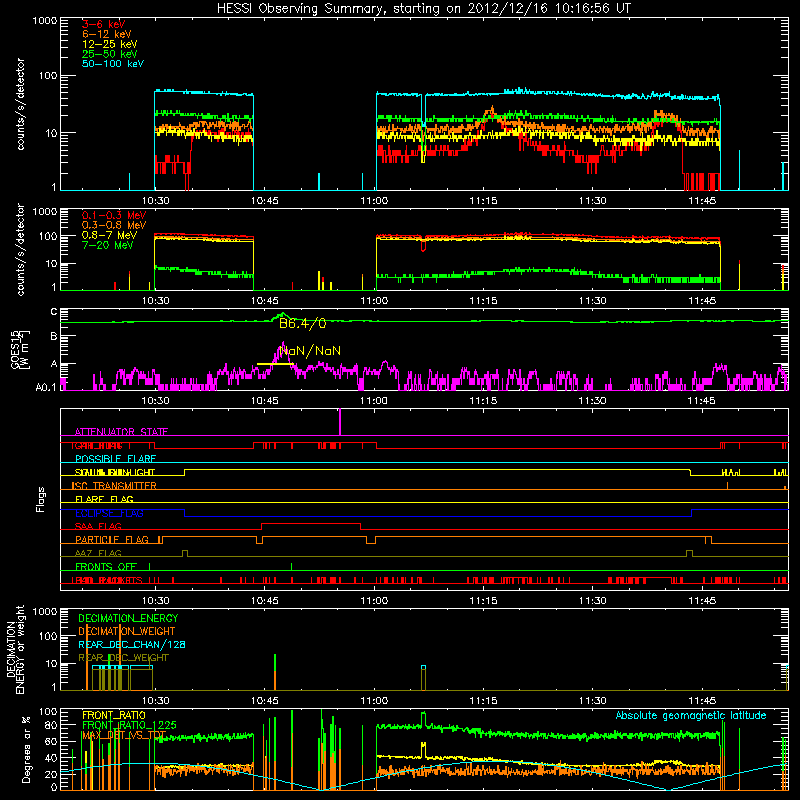Select the PARTICLE_FLAG label
Image resolution: width=800 pixels, height=800 pixels.
tap(112, 540)
